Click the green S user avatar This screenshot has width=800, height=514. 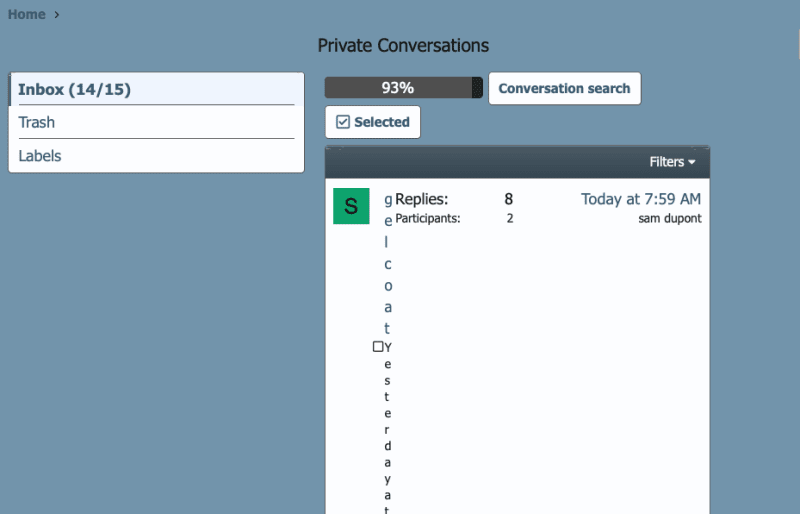350,206
